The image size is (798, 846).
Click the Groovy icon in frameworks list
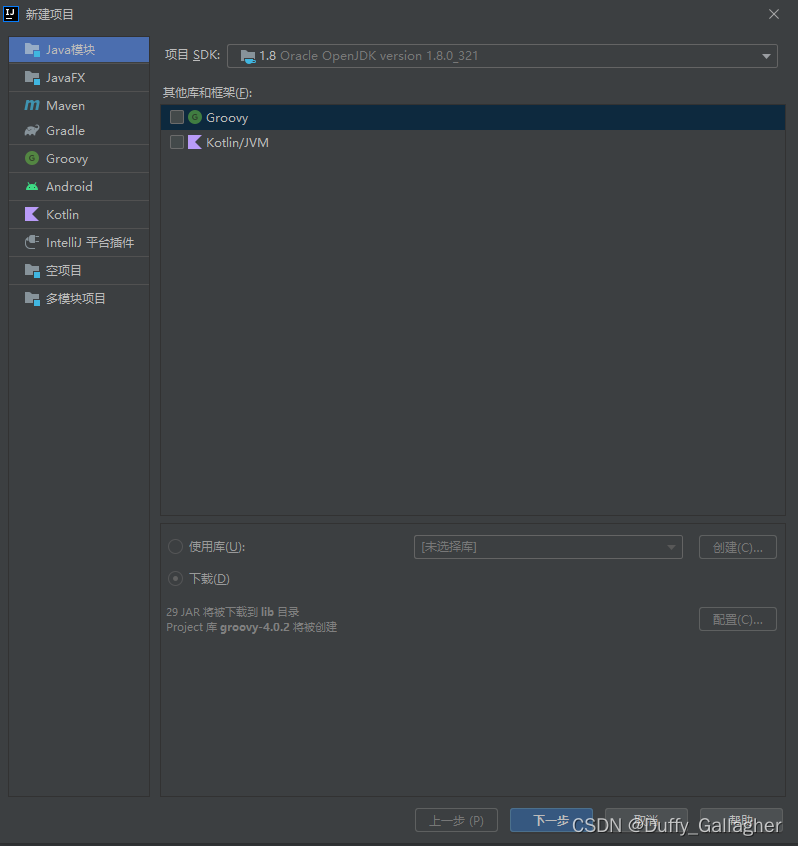[195, 117]
